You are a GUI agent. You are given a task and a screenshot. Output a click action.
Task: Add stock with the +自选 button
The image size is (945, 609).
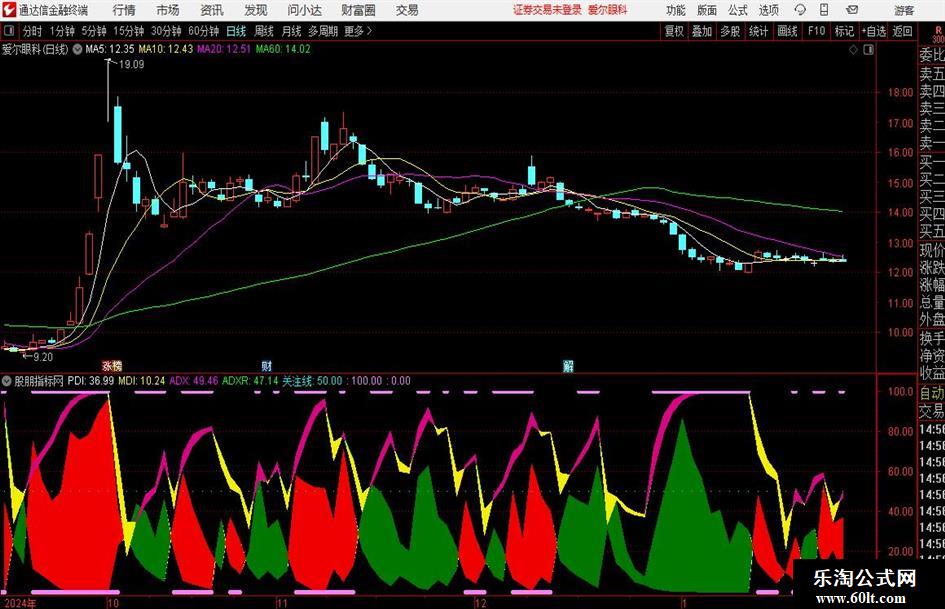pyautogui.click(x=874, y=31)
